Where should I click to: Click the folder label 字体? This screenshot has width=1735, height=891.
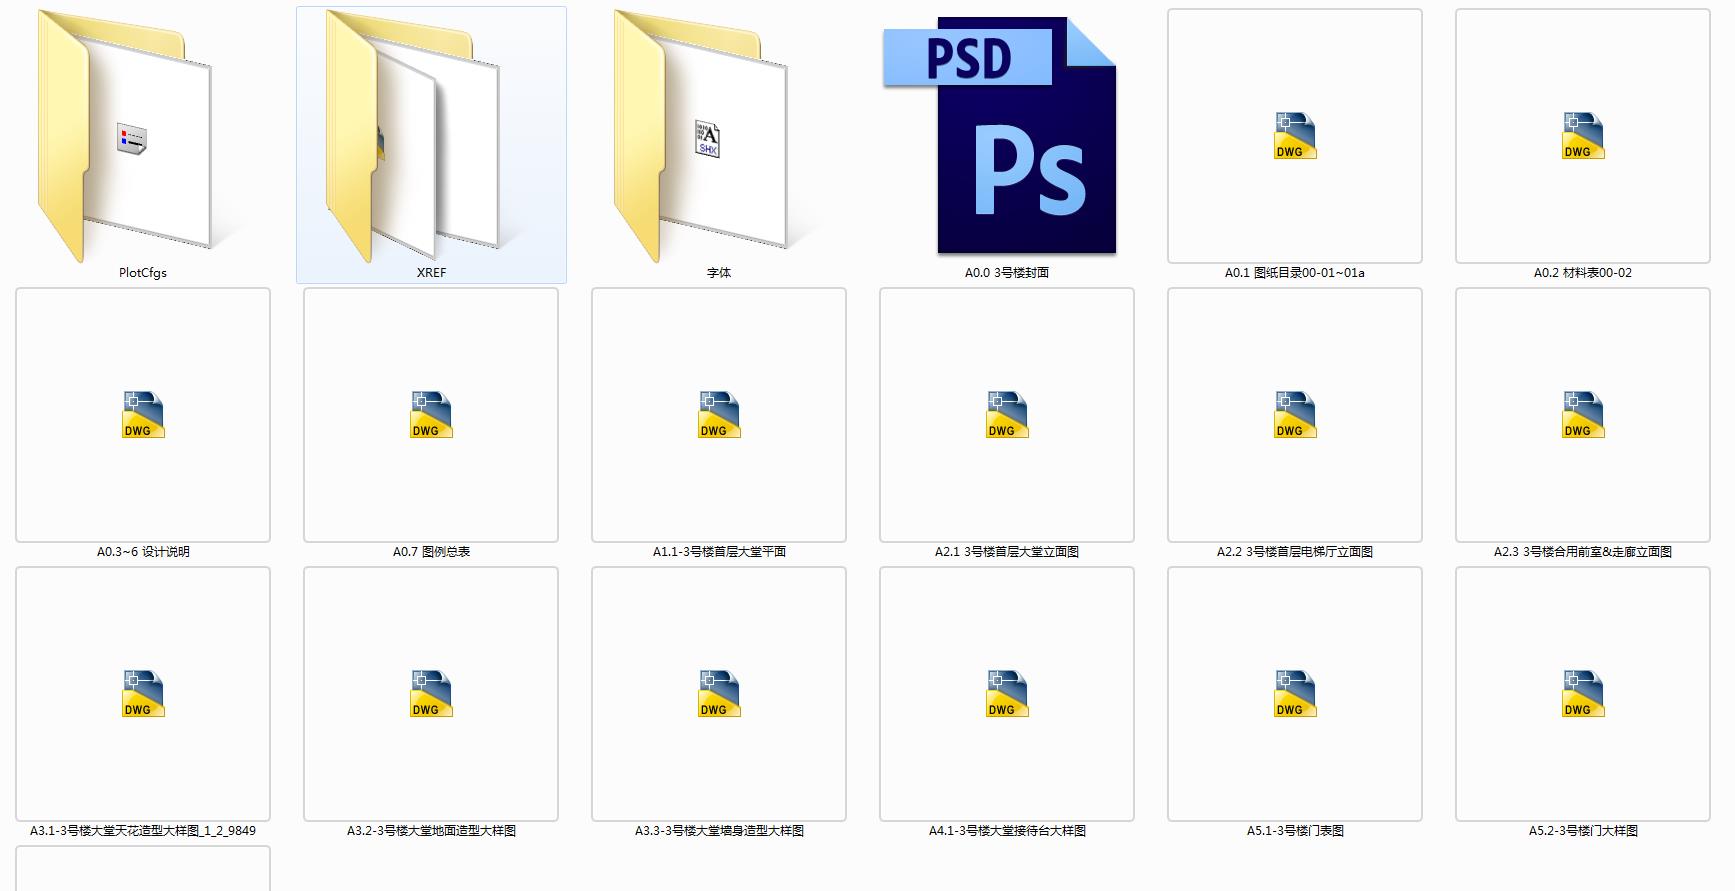point(719,273)
